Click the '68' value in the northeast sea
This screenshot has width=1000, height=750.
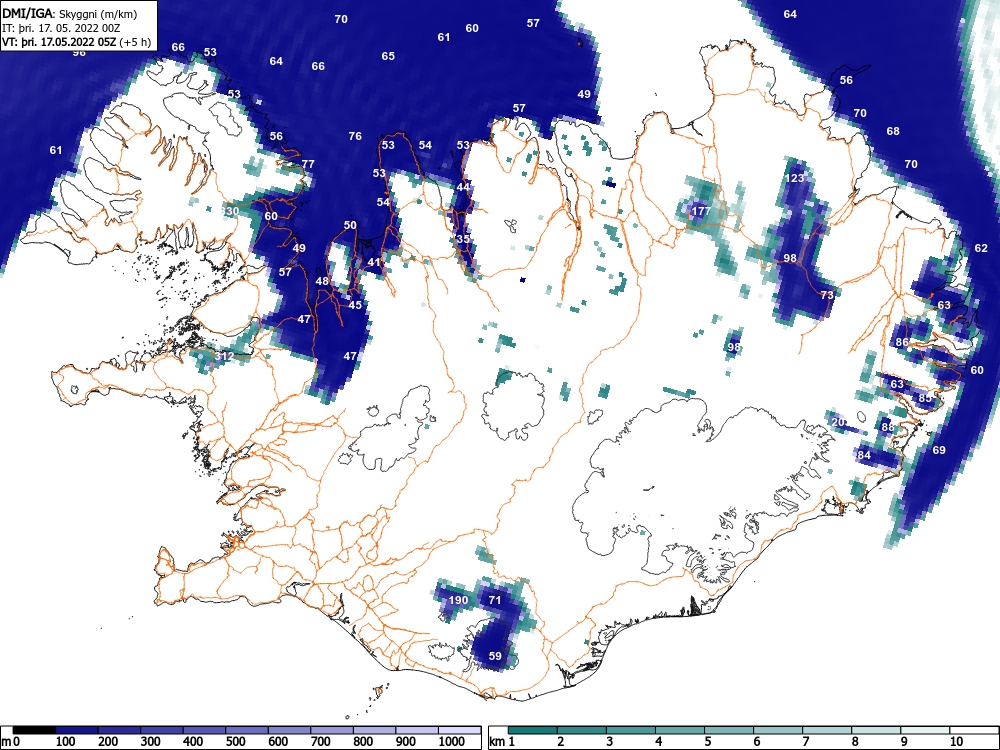pos(893,131)
